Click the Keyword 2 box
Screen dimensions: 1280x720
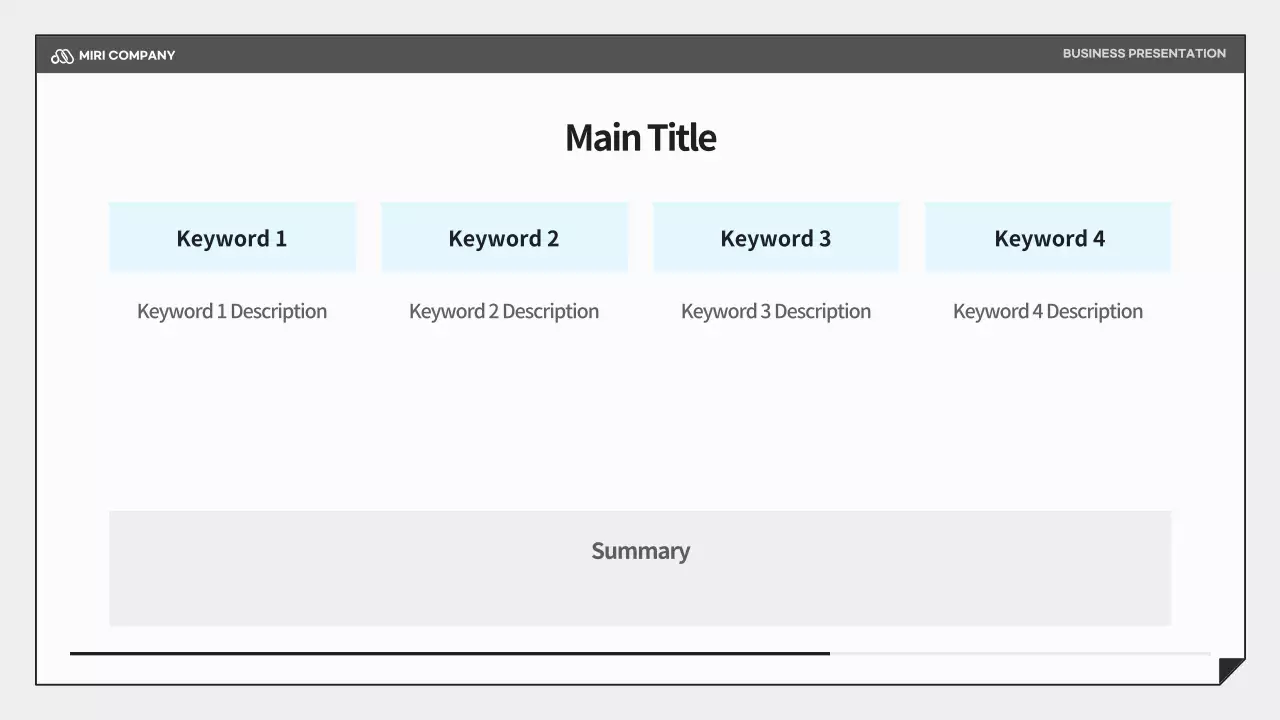[504, 238]
